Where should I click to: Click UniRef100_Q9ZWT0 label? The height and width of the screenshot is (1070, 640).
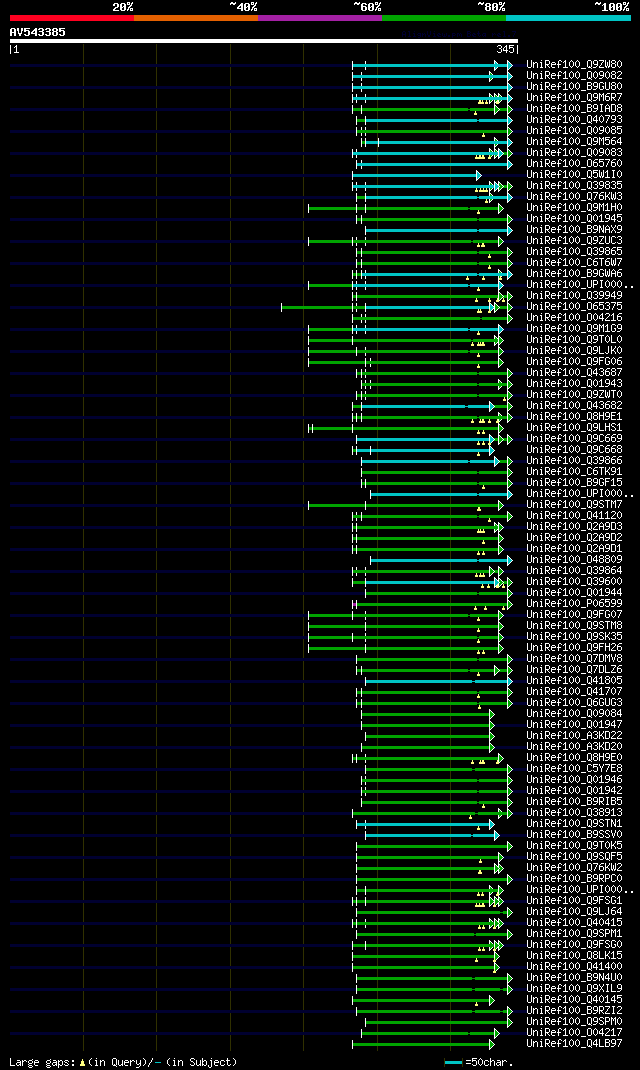[x=574, y=395]
